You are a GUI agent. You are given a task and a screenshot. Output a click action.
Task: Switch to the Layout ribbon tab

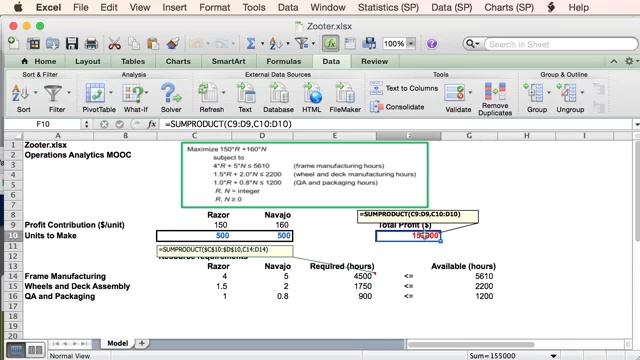(87, 61)
